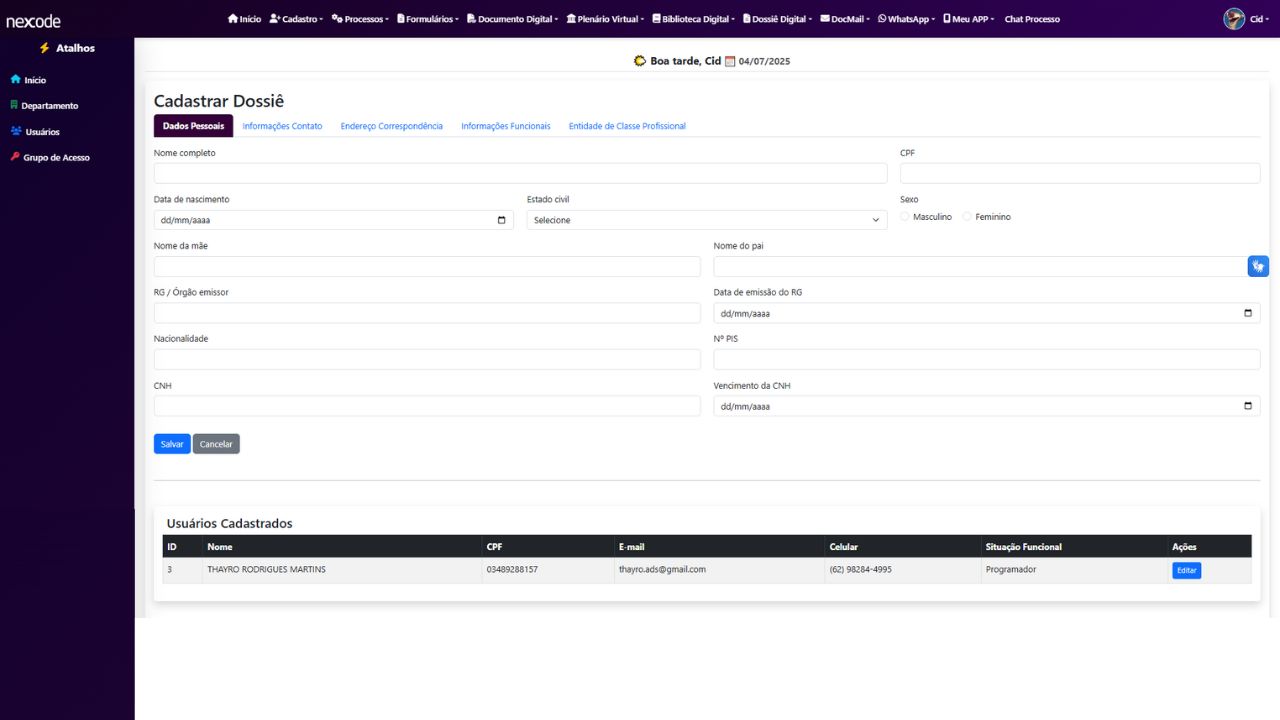Viewport: 1280px width, 720px height.
Task: Click the Grupo de Acesso key icon
Action: coord(15,157)
